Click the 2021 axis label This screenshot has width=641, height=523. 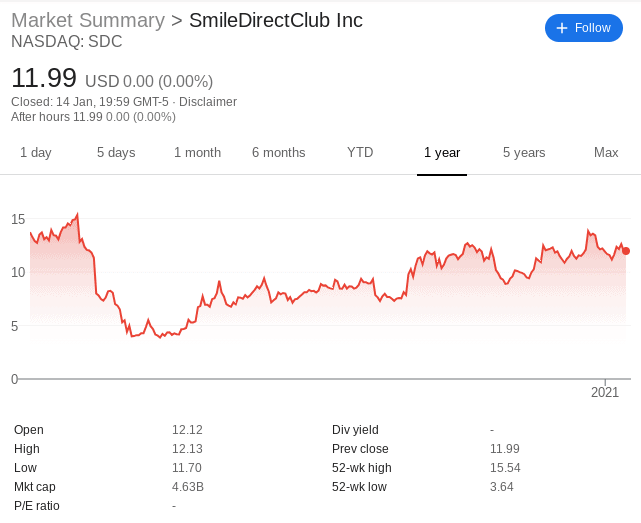tap(605, 393)
